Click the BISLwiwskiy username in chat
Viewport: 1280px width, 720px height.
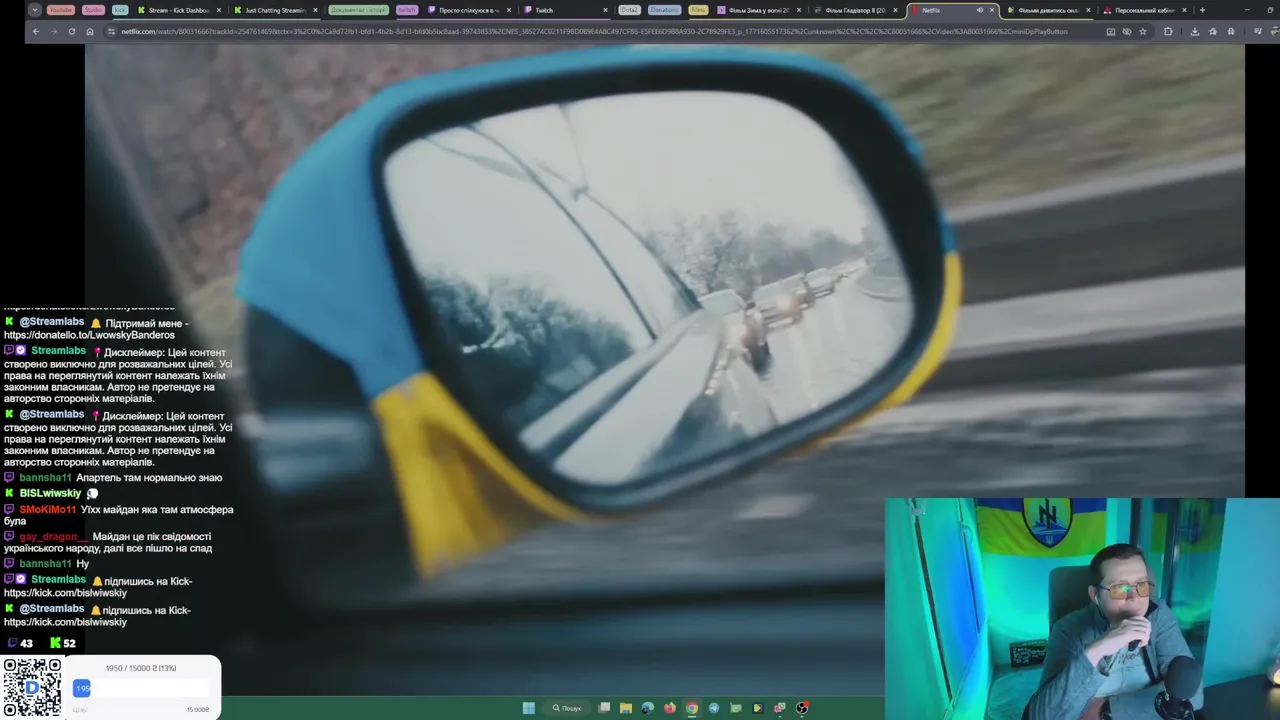click(x=50, y=493)
